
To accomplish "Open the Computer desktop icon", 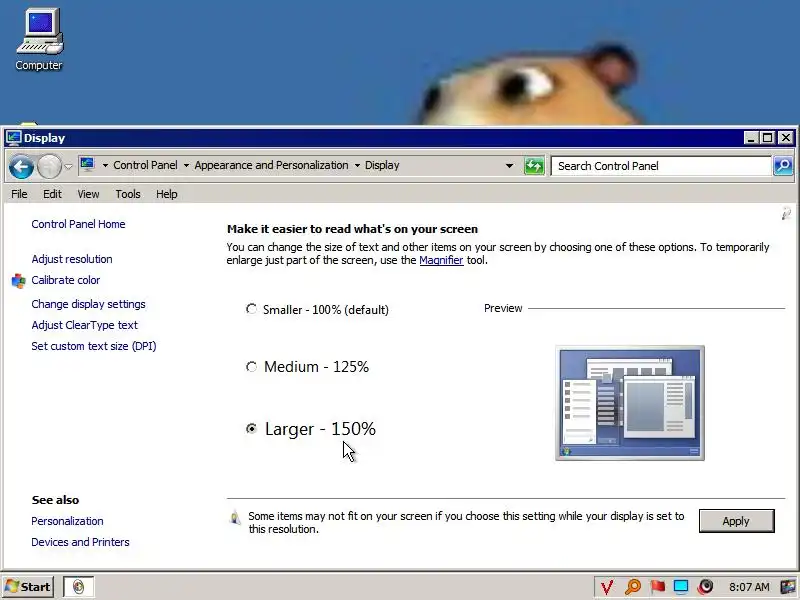I will 39,39.
